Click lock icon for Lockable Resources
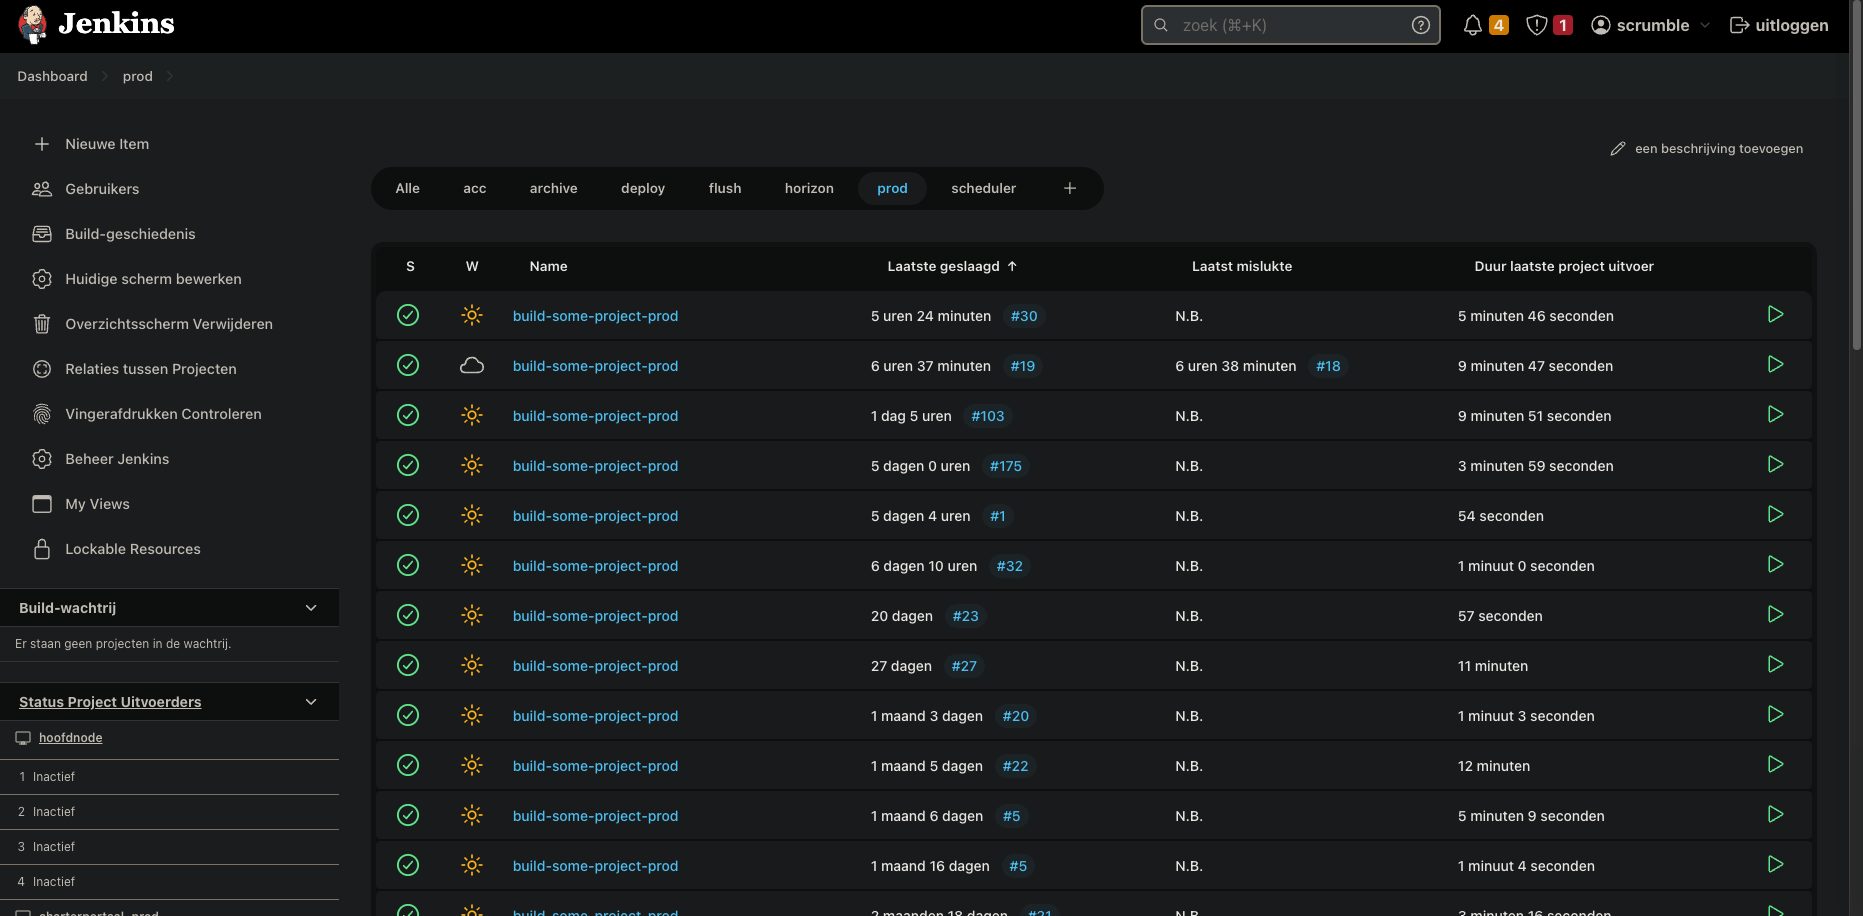 42,549
